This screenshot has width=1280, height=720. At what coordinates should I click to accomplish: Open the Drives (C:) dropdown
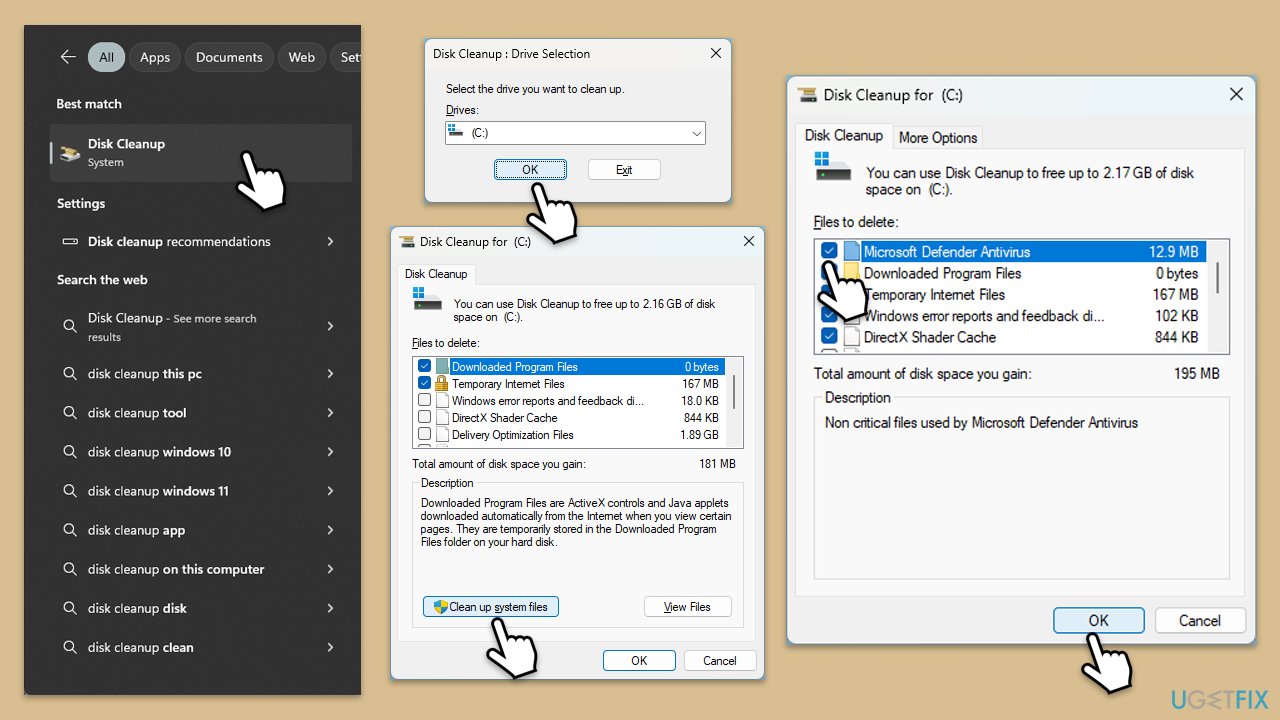(575, 133)
